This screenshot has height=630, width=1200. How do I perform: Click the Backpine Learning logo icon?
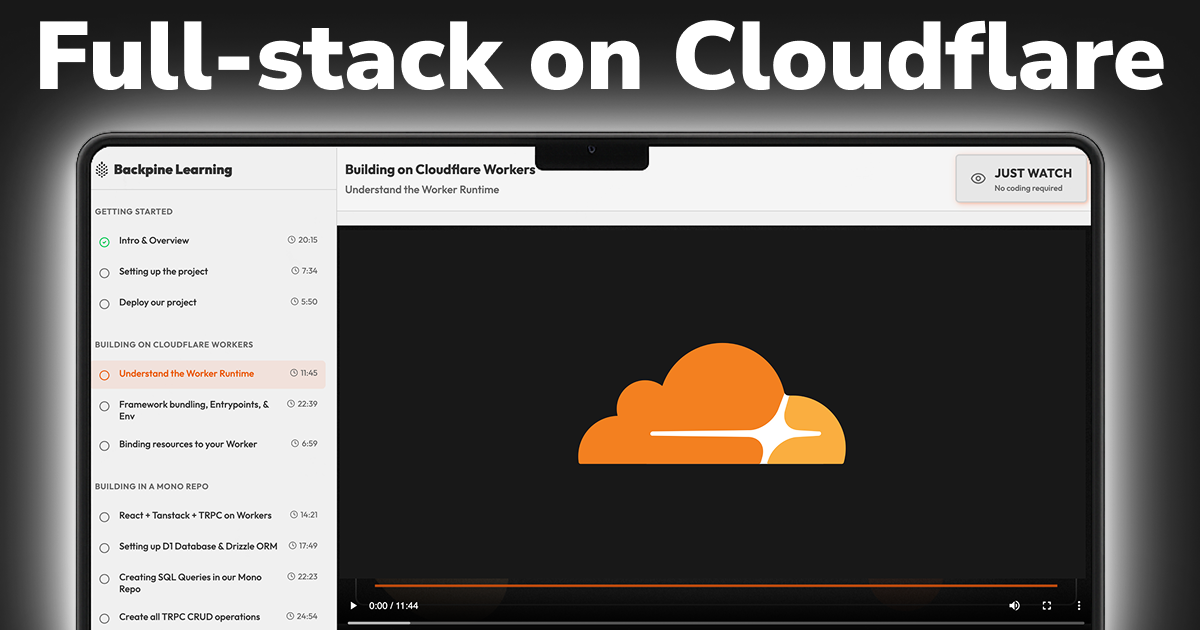(x=102, y=170)
